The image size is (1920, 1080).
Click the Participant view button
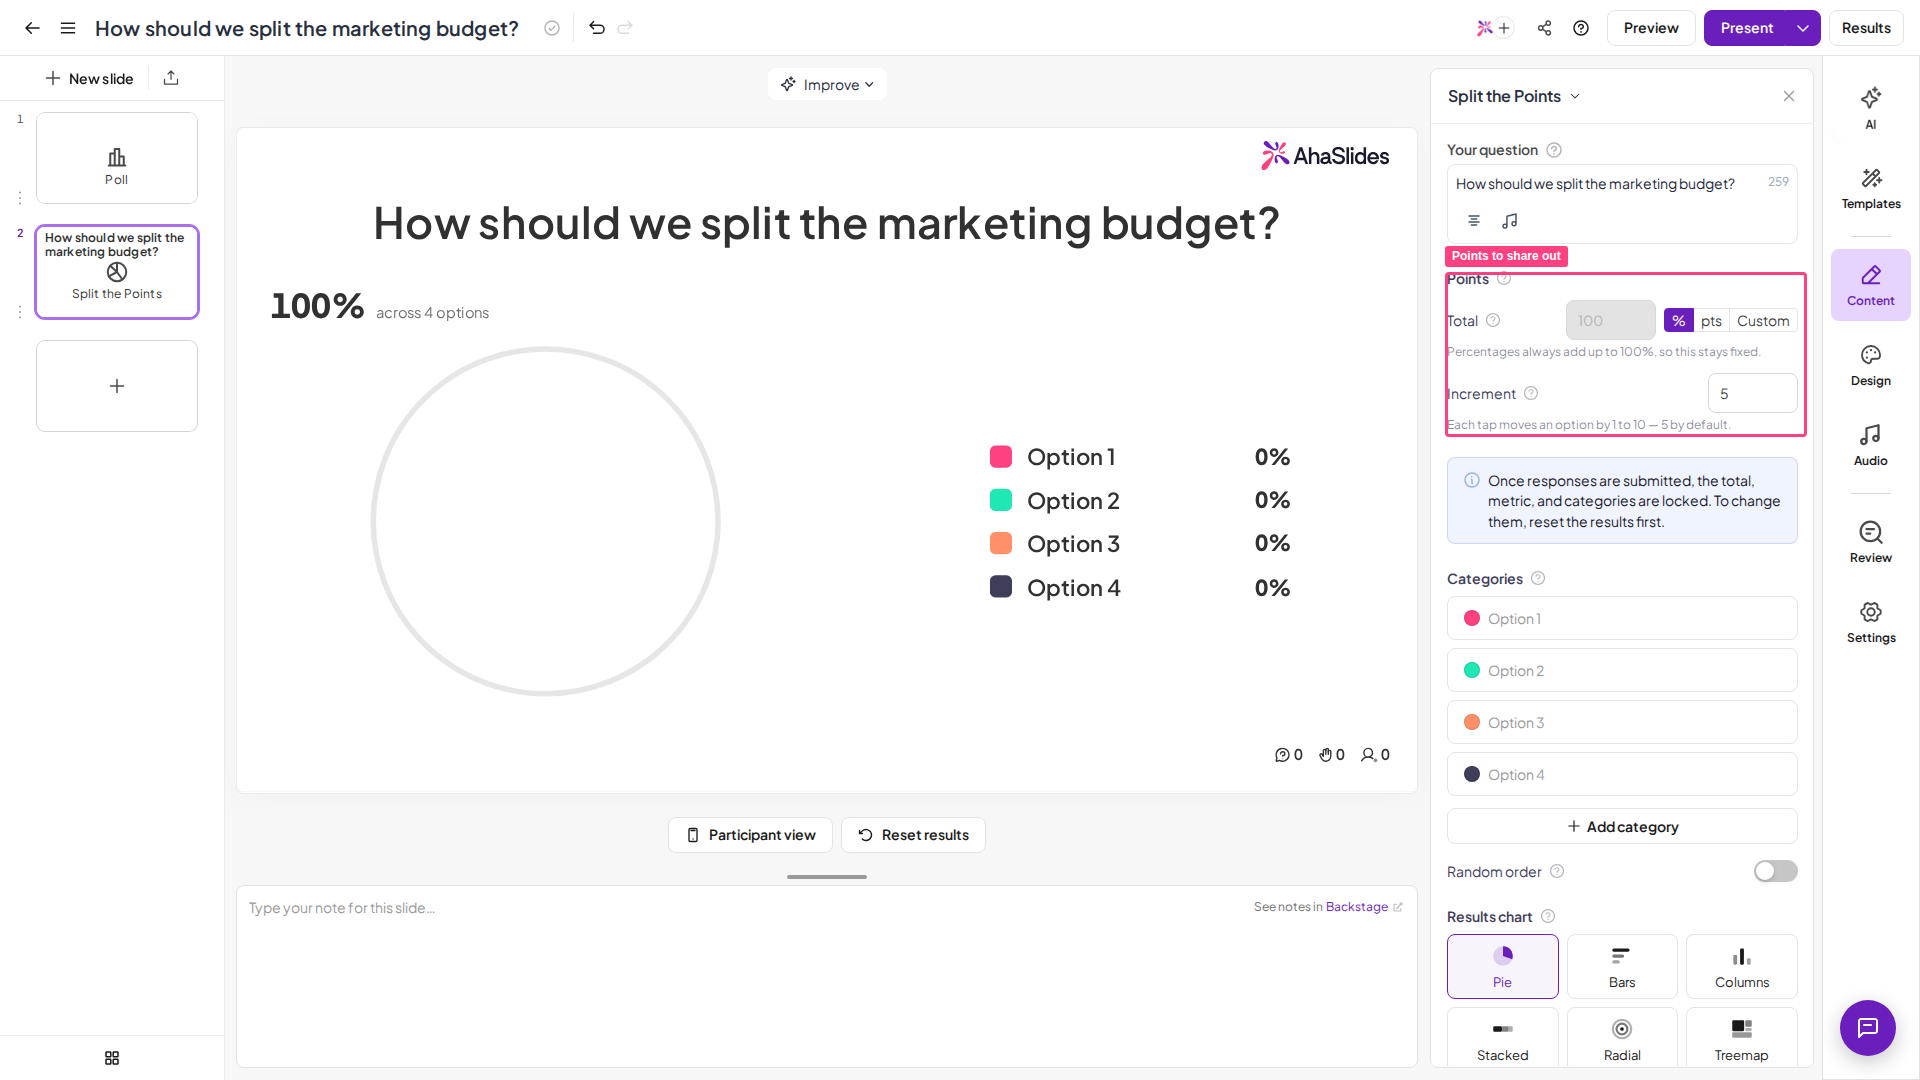[x=750, y=835]
